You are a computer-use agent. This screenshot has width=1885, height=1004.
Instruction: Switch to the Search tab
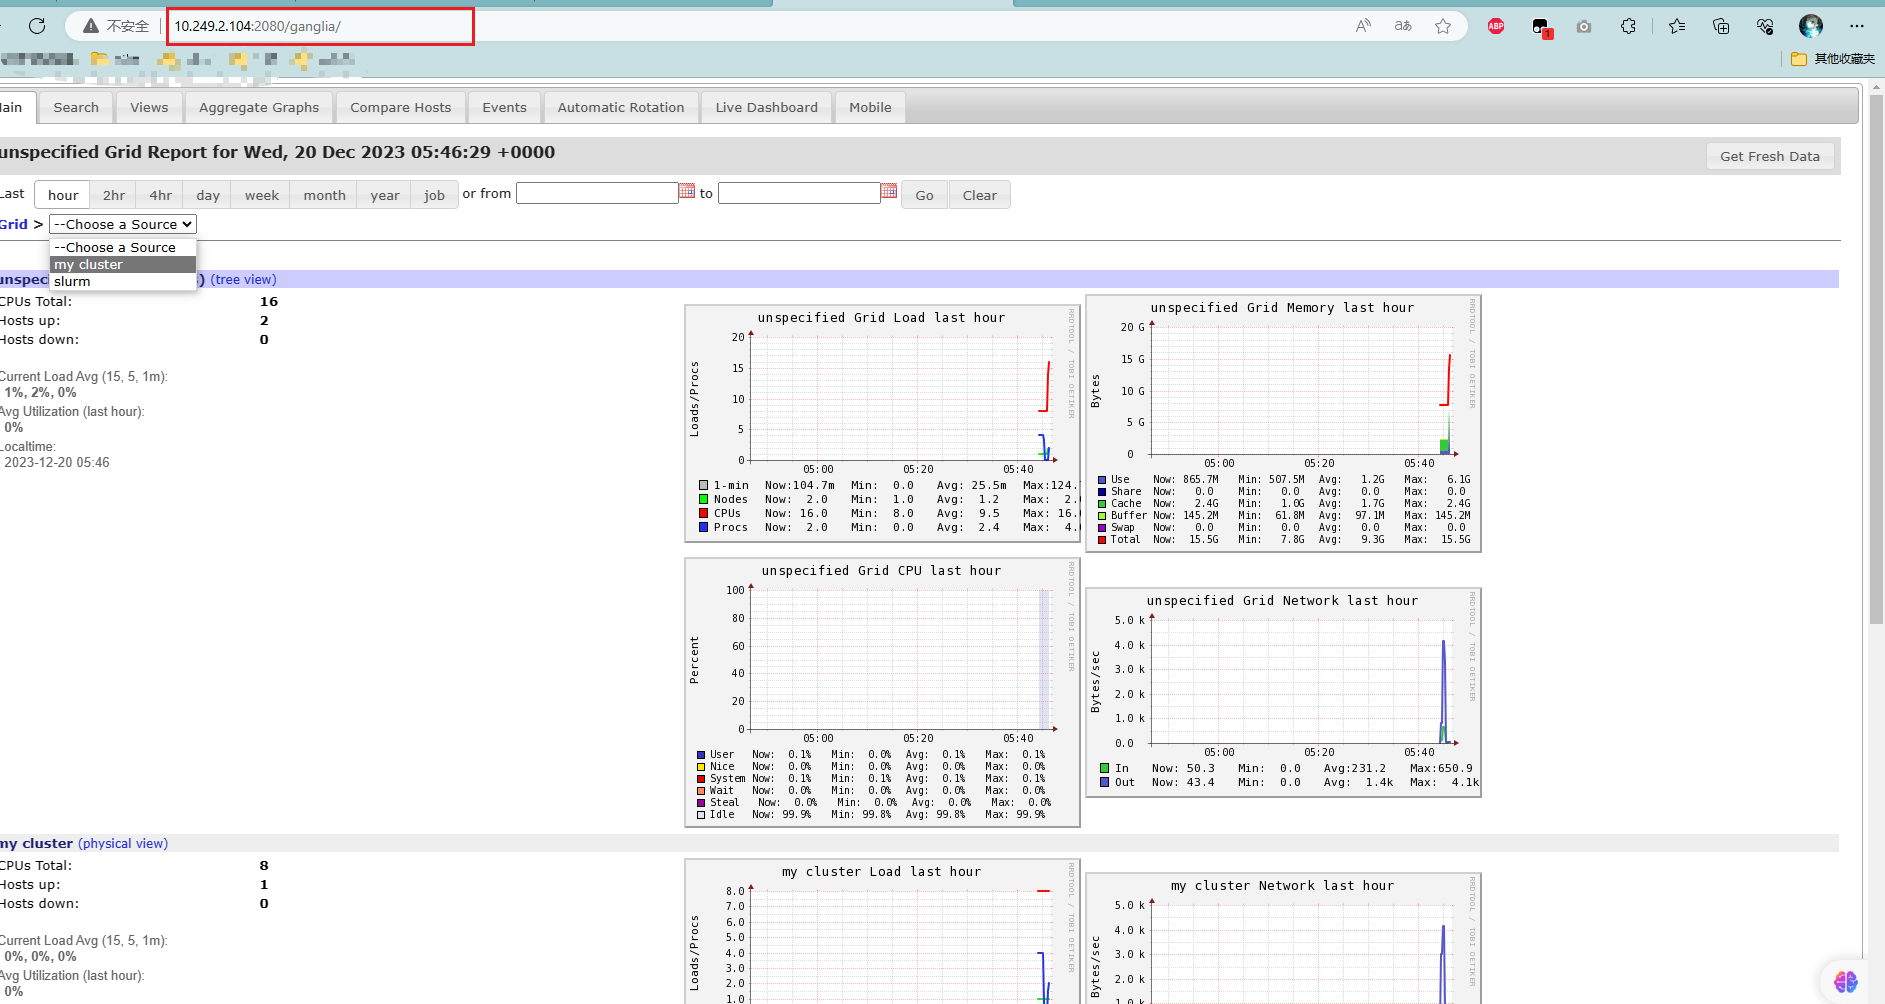click(x=76, y=107)
